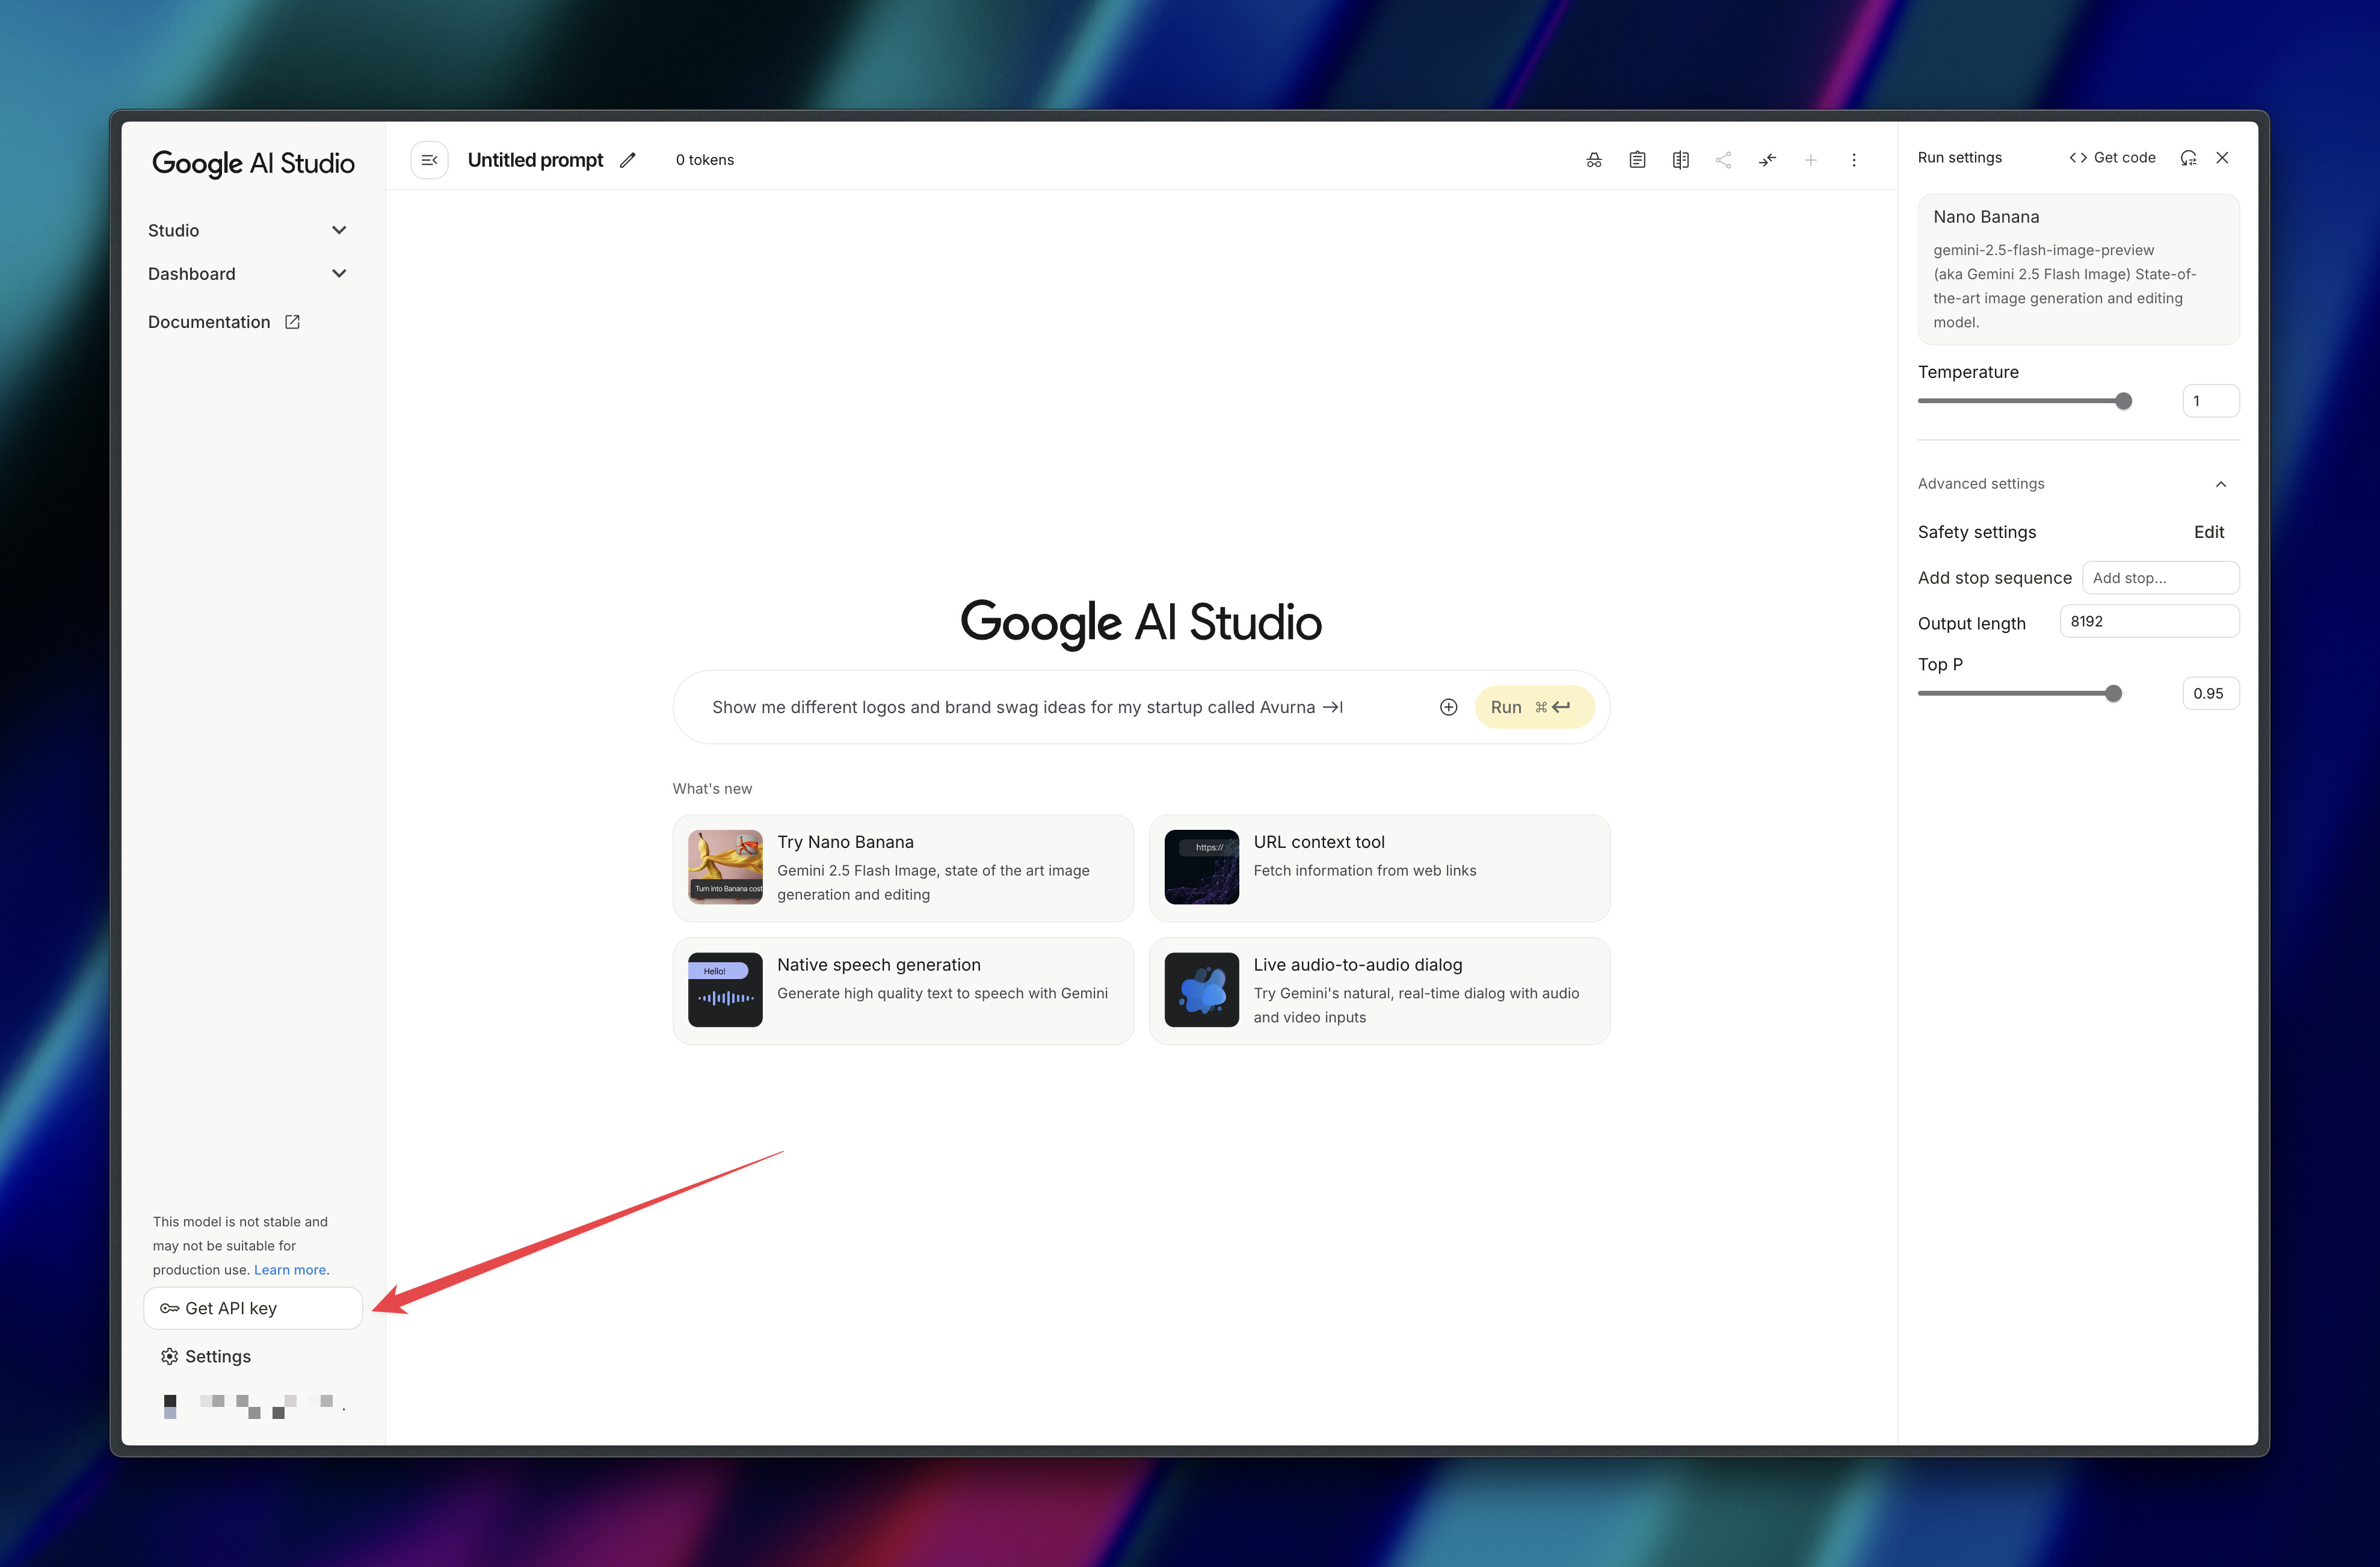Collapse the left sidebar navigation toggle
Image resolution: width=2380 pixels, height=1567 pixels.
pyautogui.click(x=429, y=160)
